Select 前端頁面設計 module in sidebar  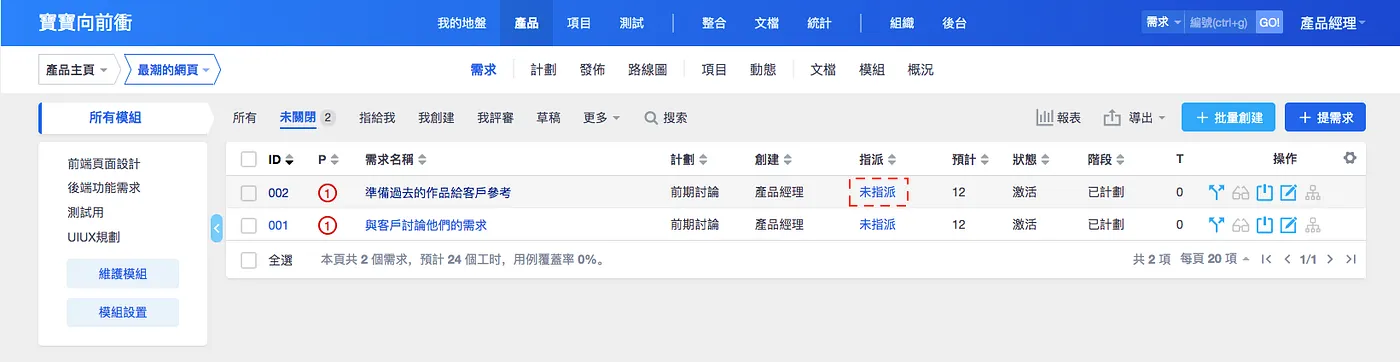(104, 164)
